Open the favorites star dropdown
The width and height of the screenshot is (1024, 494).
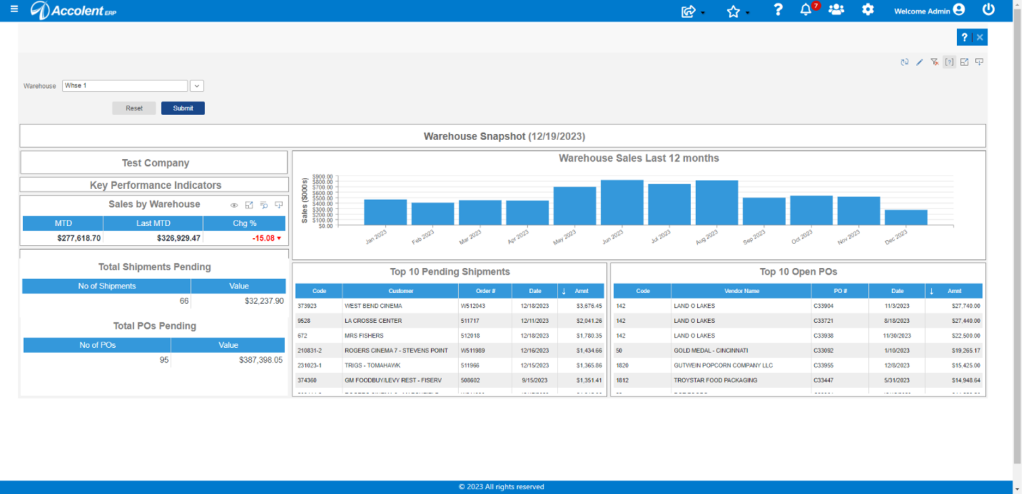(x=737, y=11)
